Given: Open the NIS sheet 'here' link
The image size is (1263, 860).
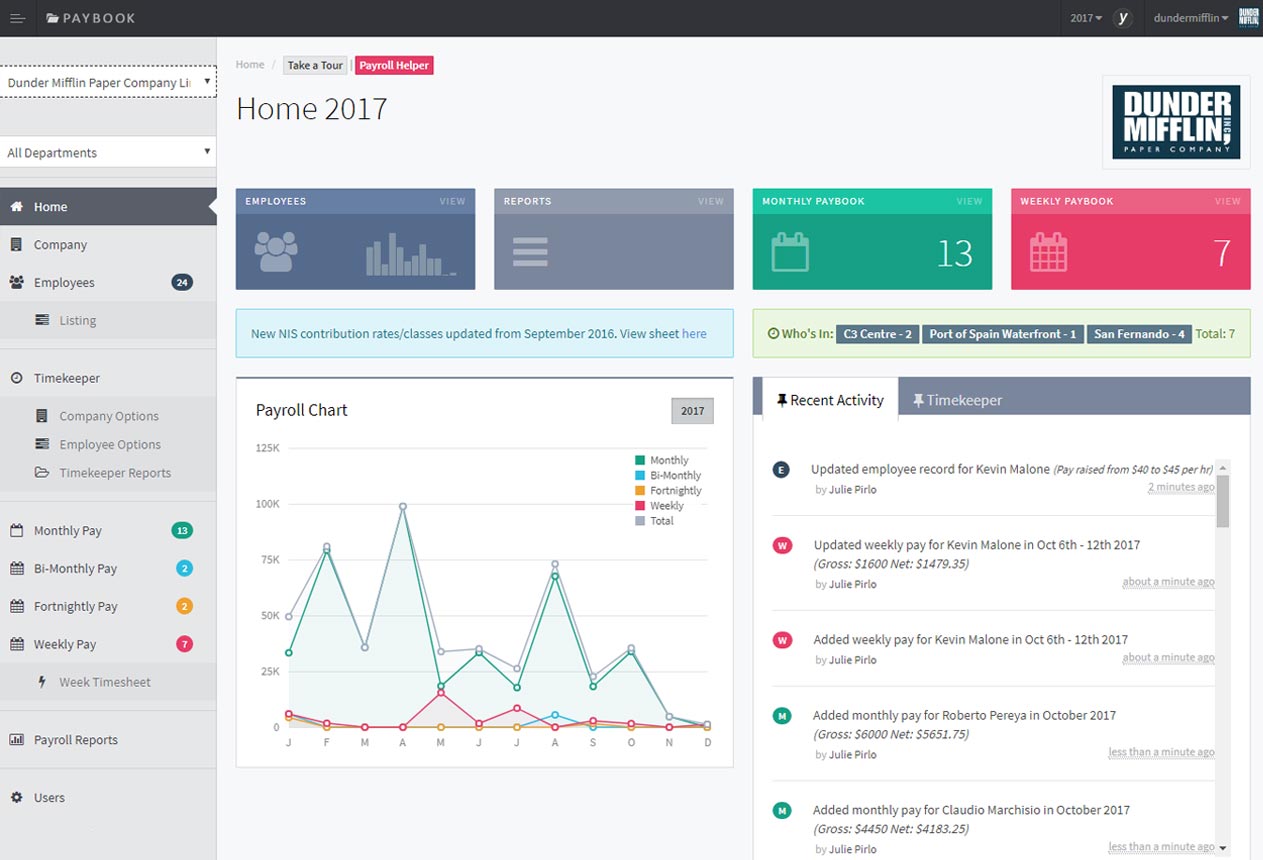Looking at the screenshot, I should (x=694, y=334).
